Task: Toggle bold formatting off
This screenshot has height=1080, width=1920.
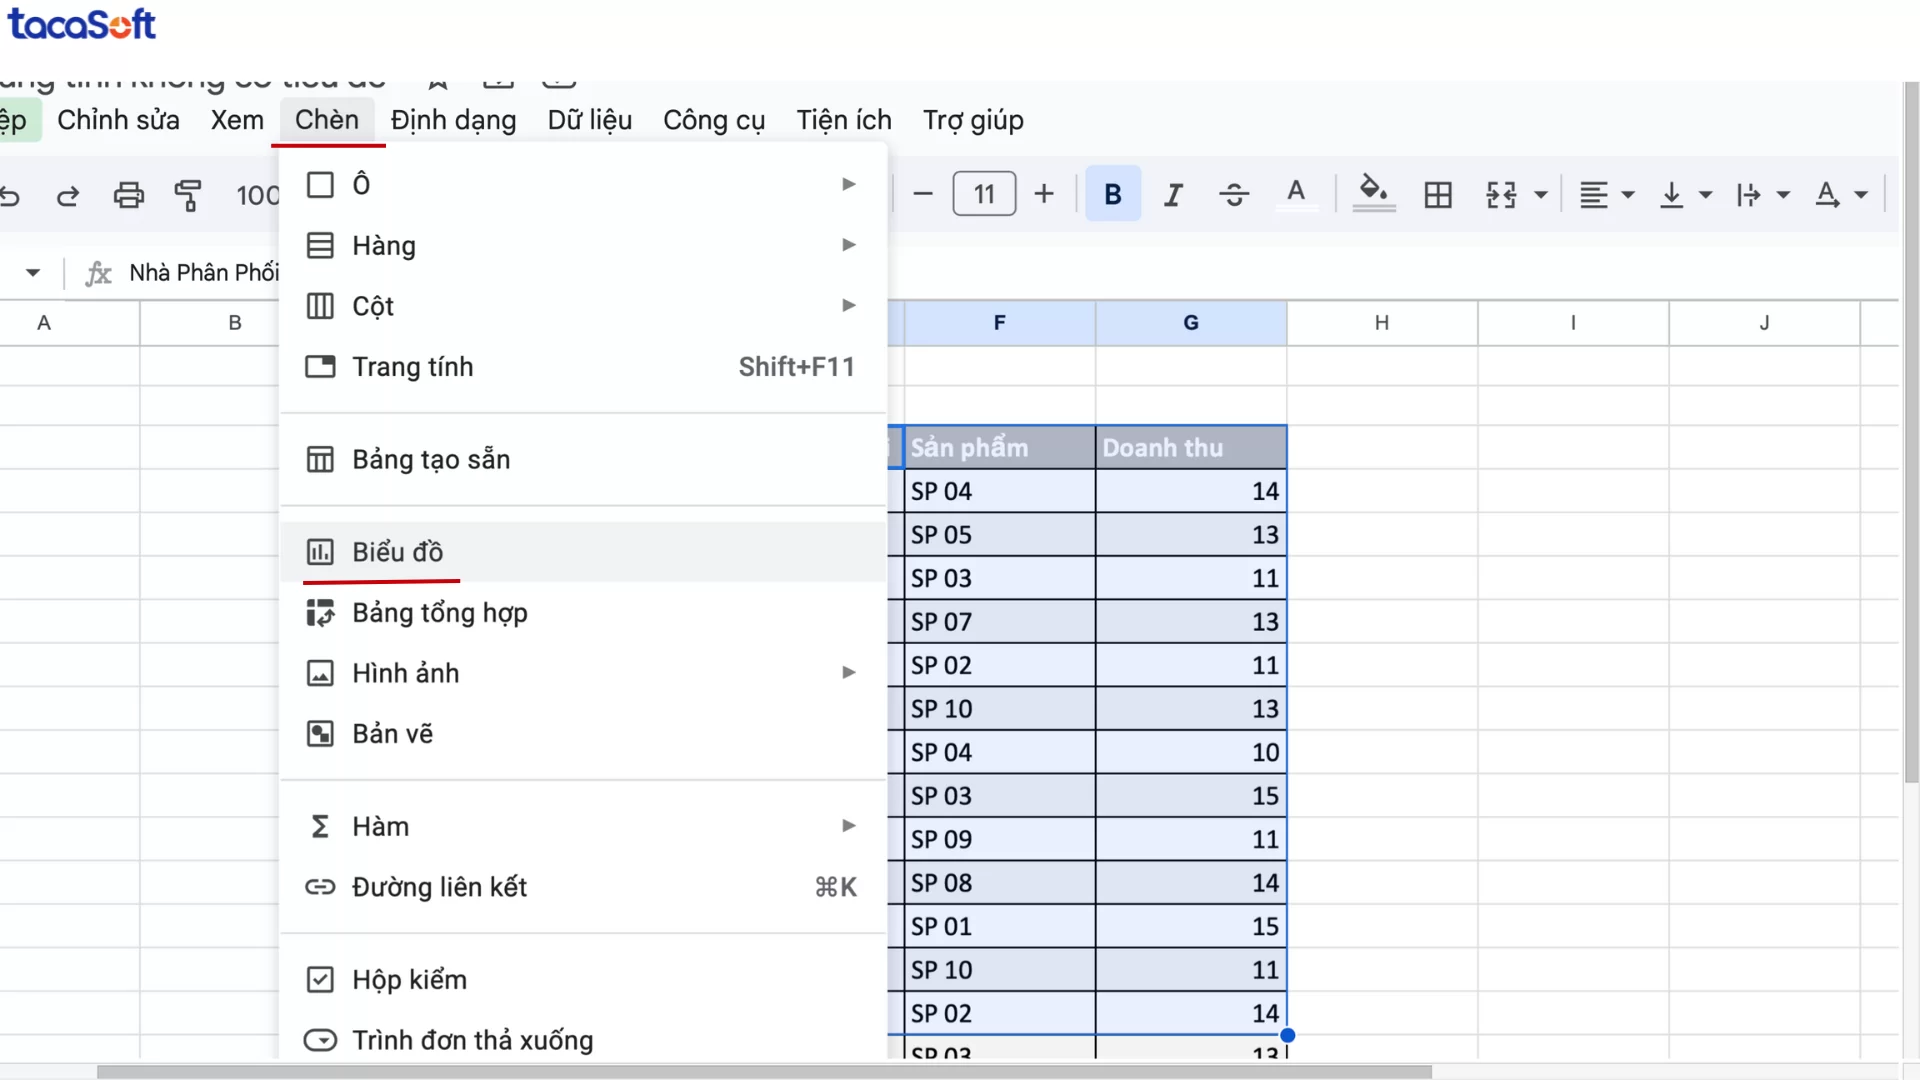Action: click(x=1112, y=193)
